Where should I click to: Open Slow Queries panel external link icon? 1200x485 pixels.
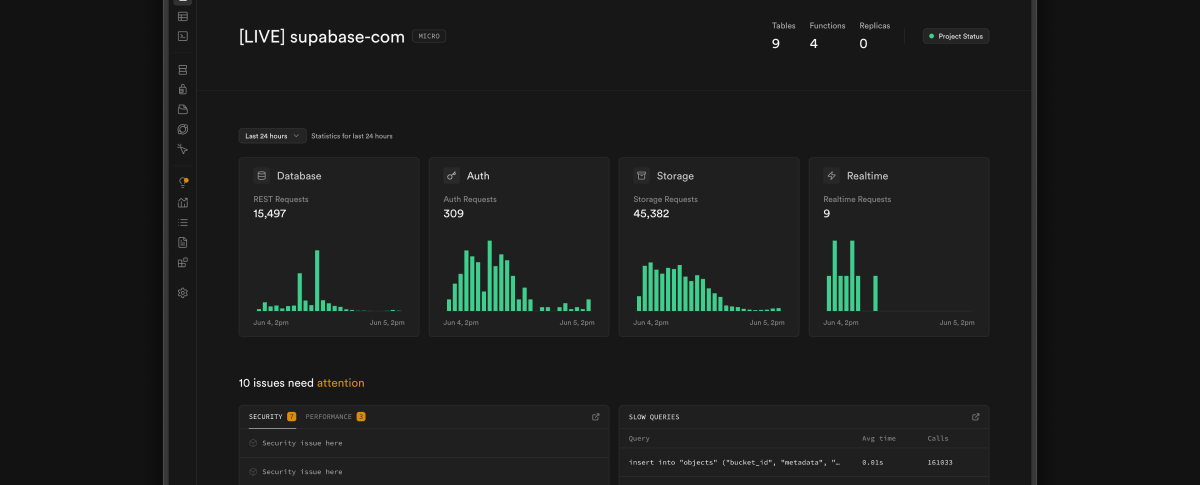[976, 416]
